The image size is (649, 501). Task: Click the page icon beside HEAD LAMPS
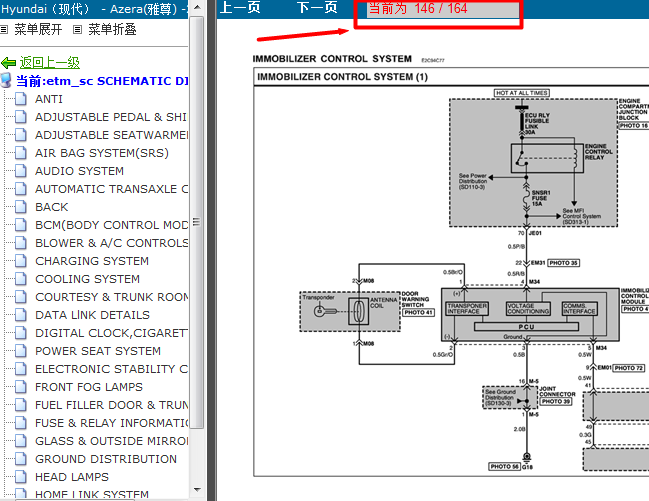pos(21,477)
